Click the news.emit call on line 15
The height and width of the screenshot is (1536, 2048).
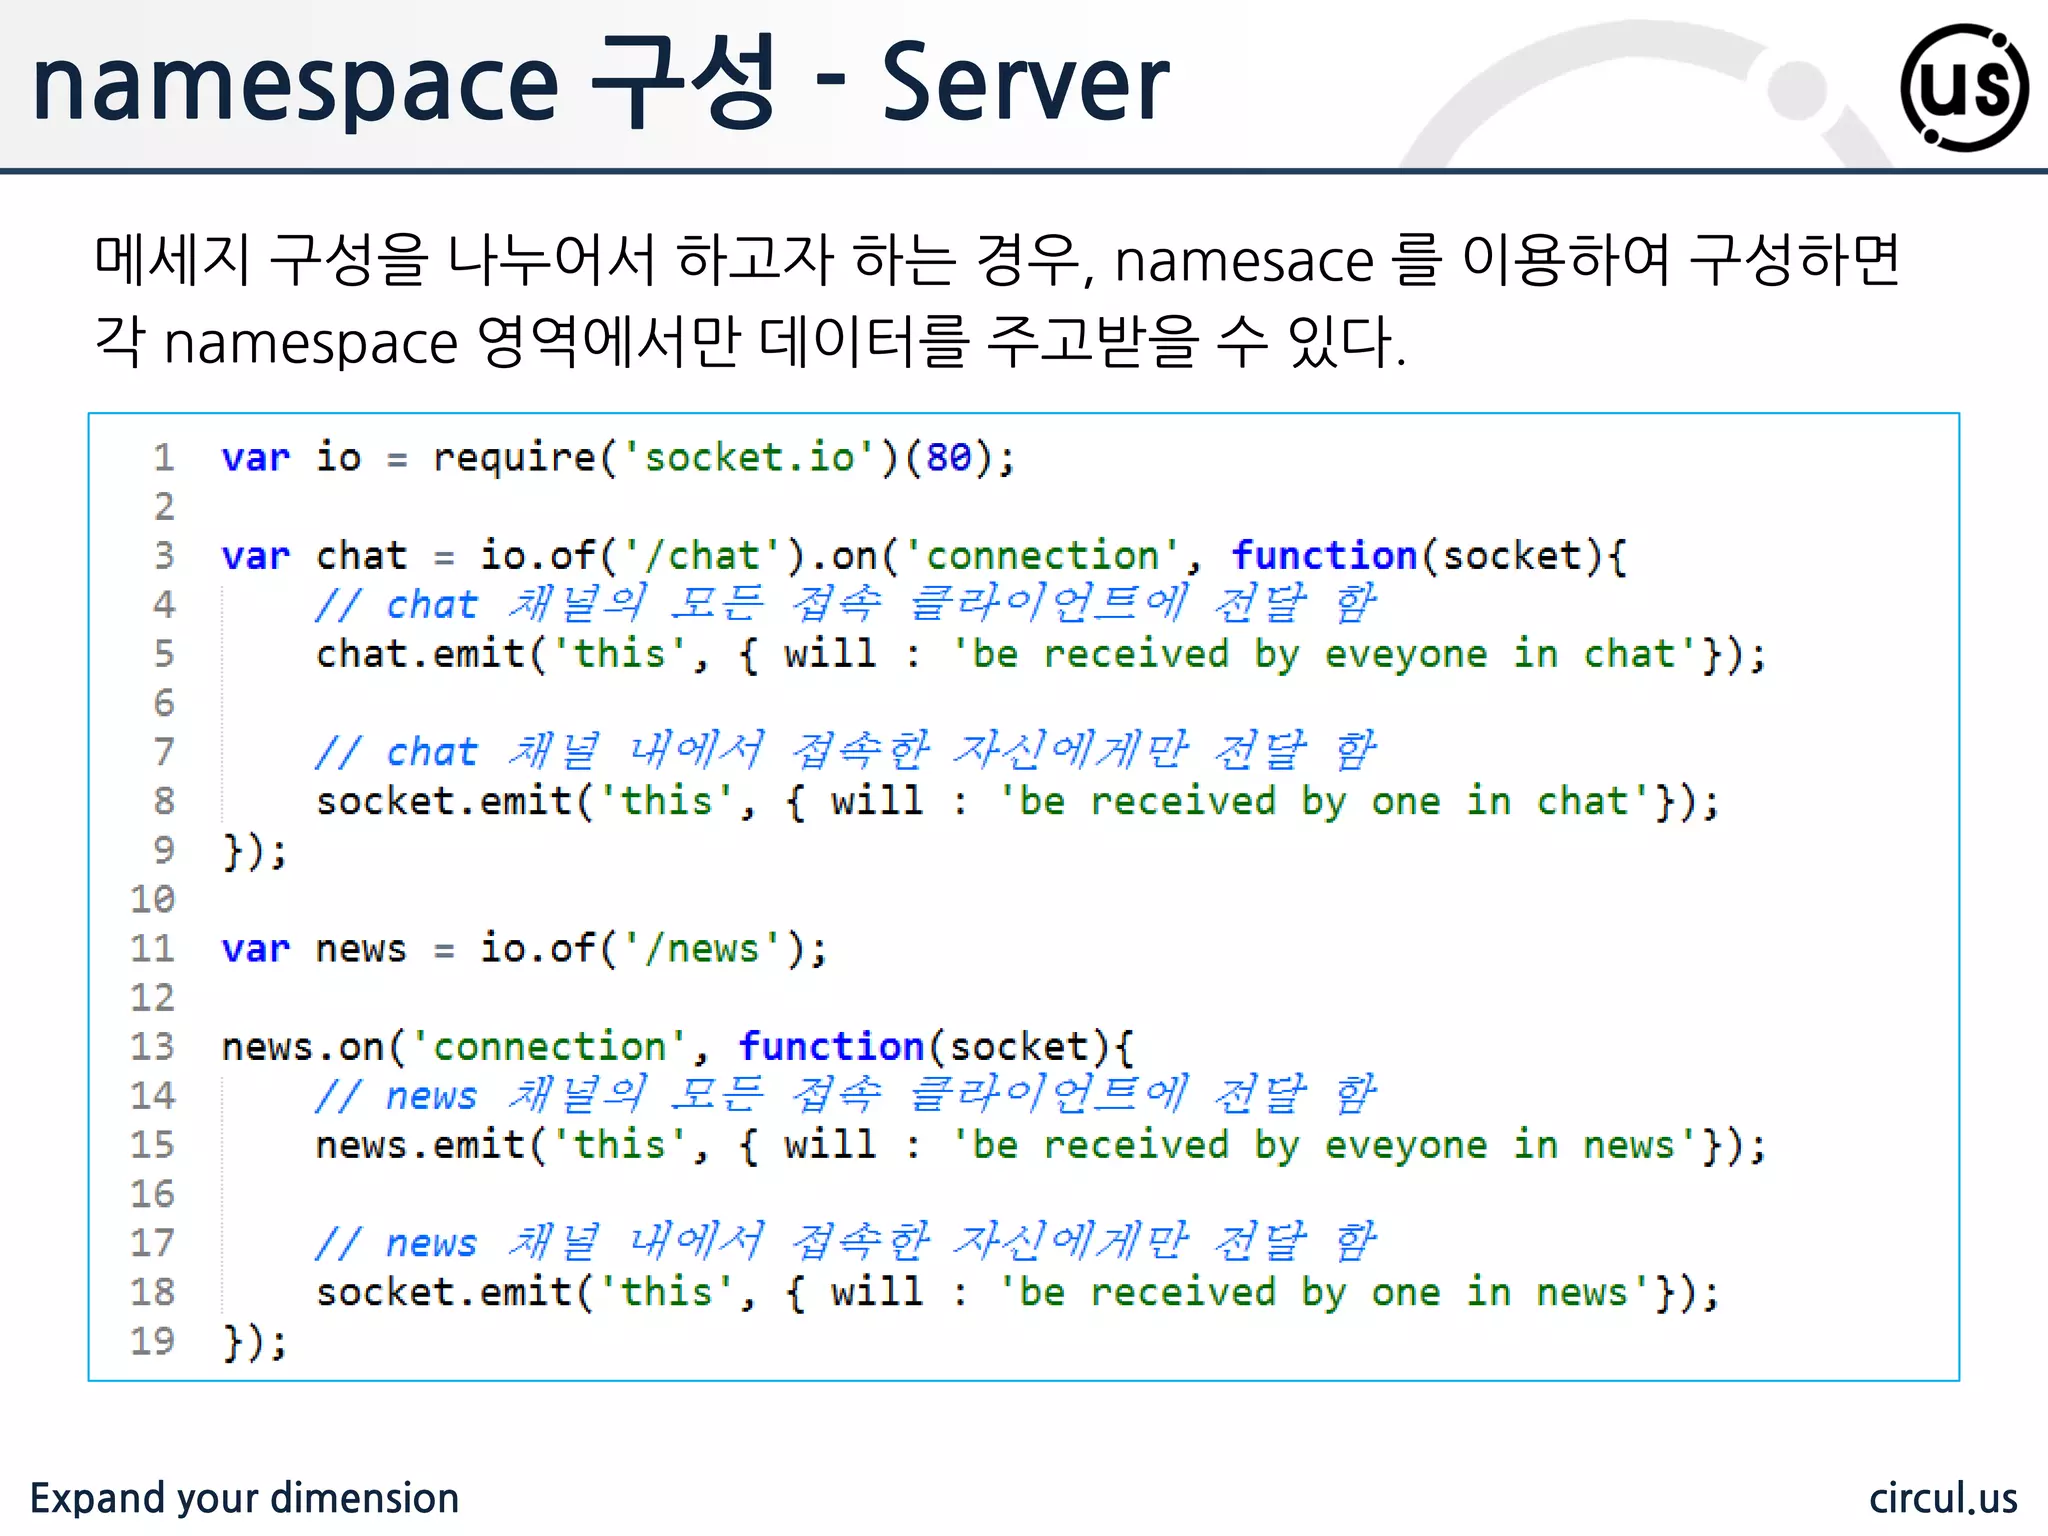pyautogui.click(x=420, y=1145)
